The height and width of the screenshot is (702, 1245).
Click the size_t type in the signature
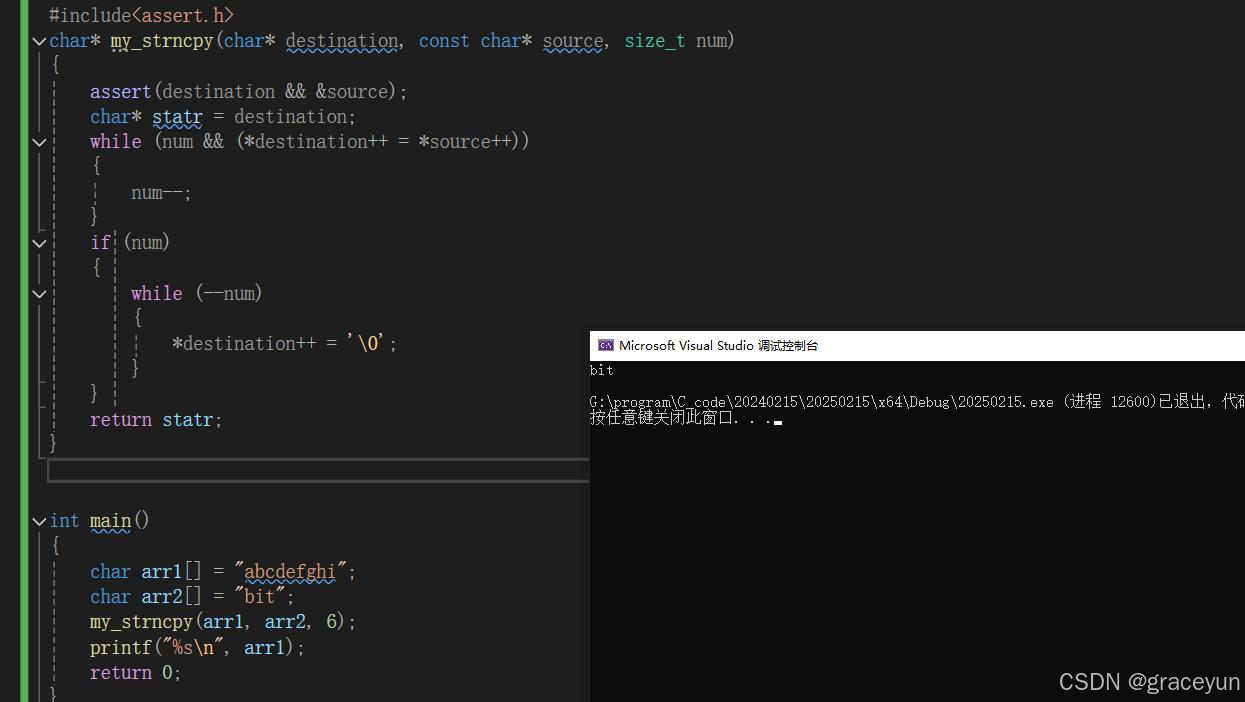pyautogui.click(x=655, y=41)
